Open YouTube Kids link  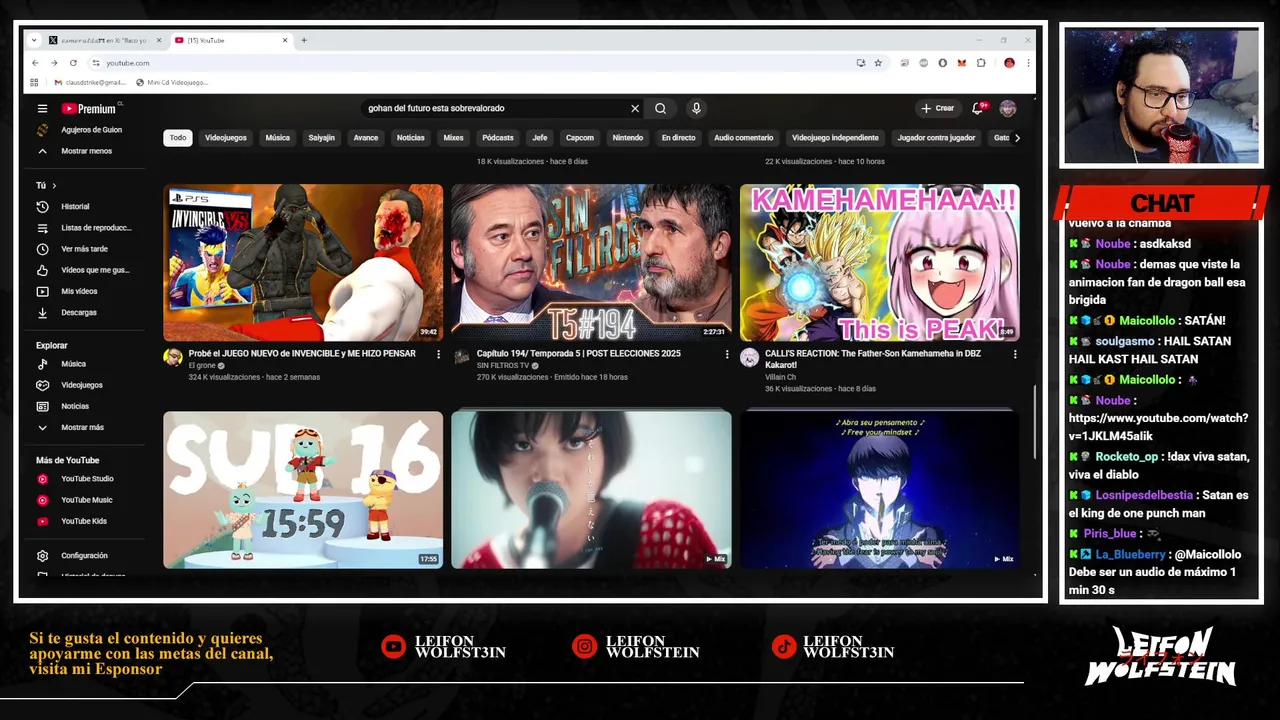point(85,521)
